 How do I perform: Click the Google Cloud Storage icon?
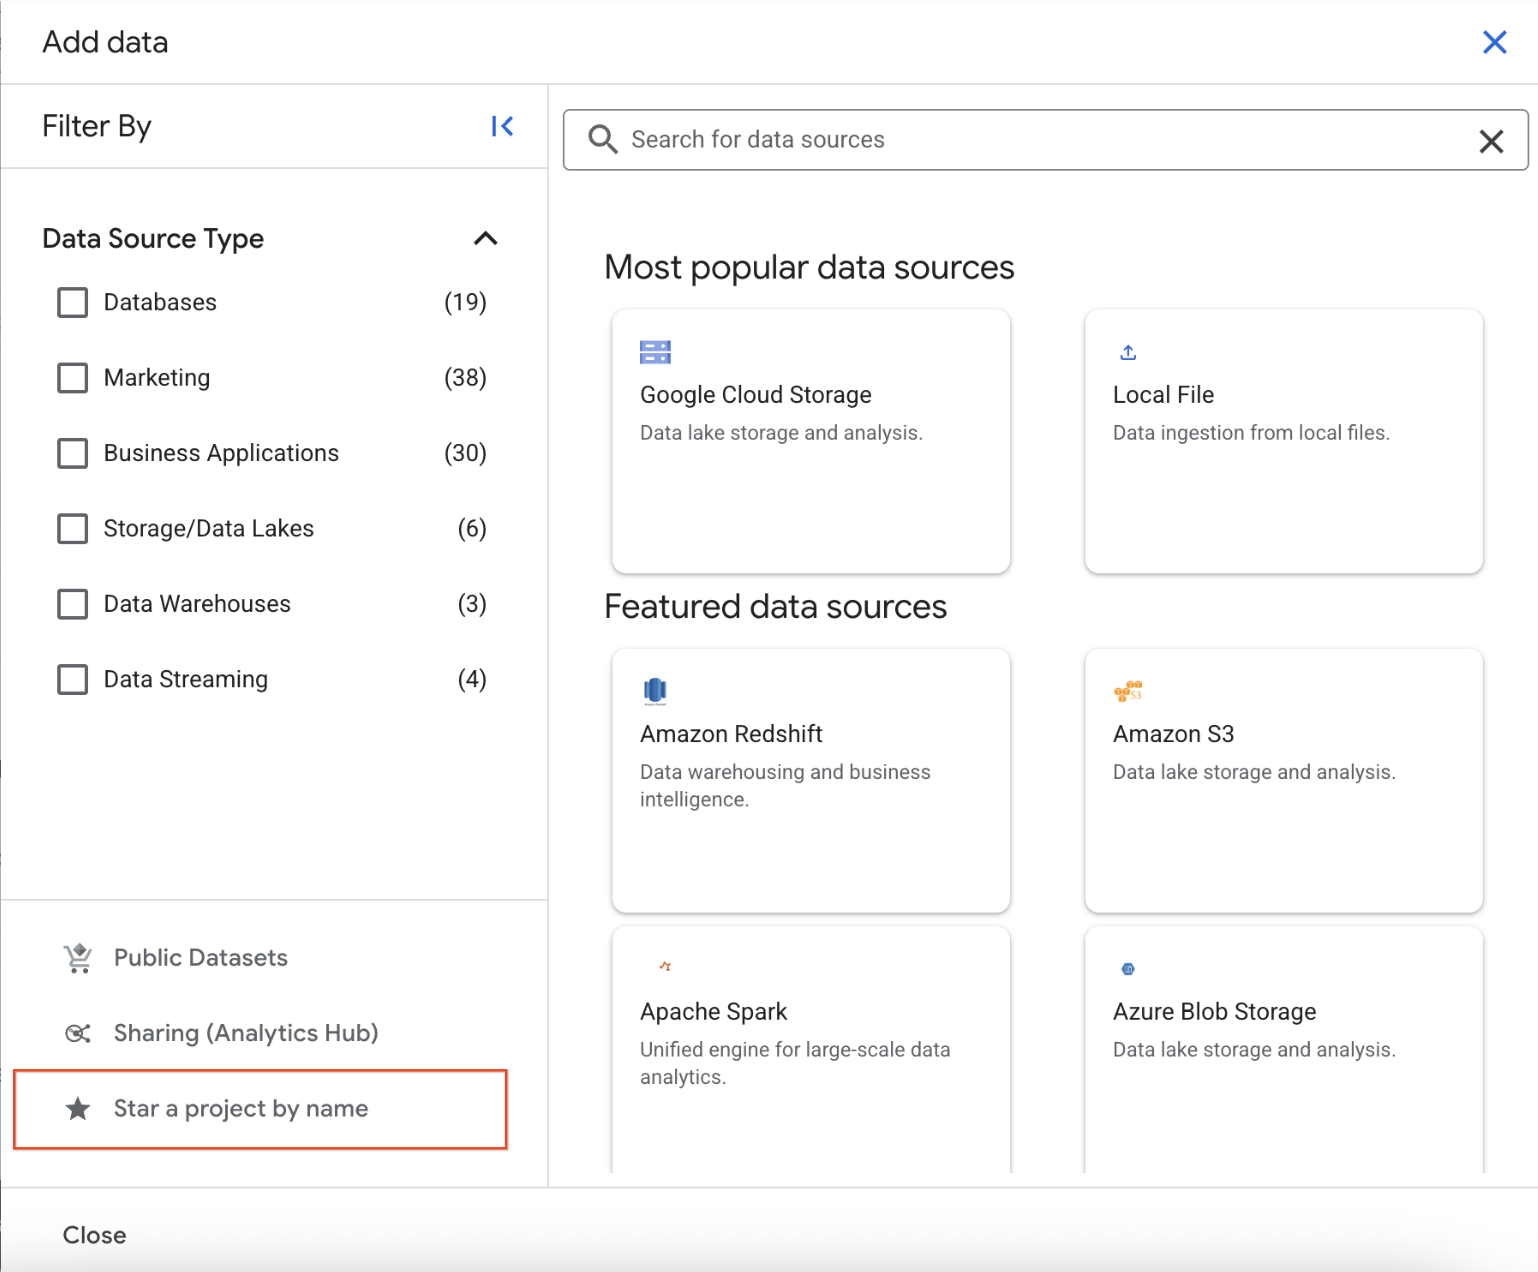point(655,352)
